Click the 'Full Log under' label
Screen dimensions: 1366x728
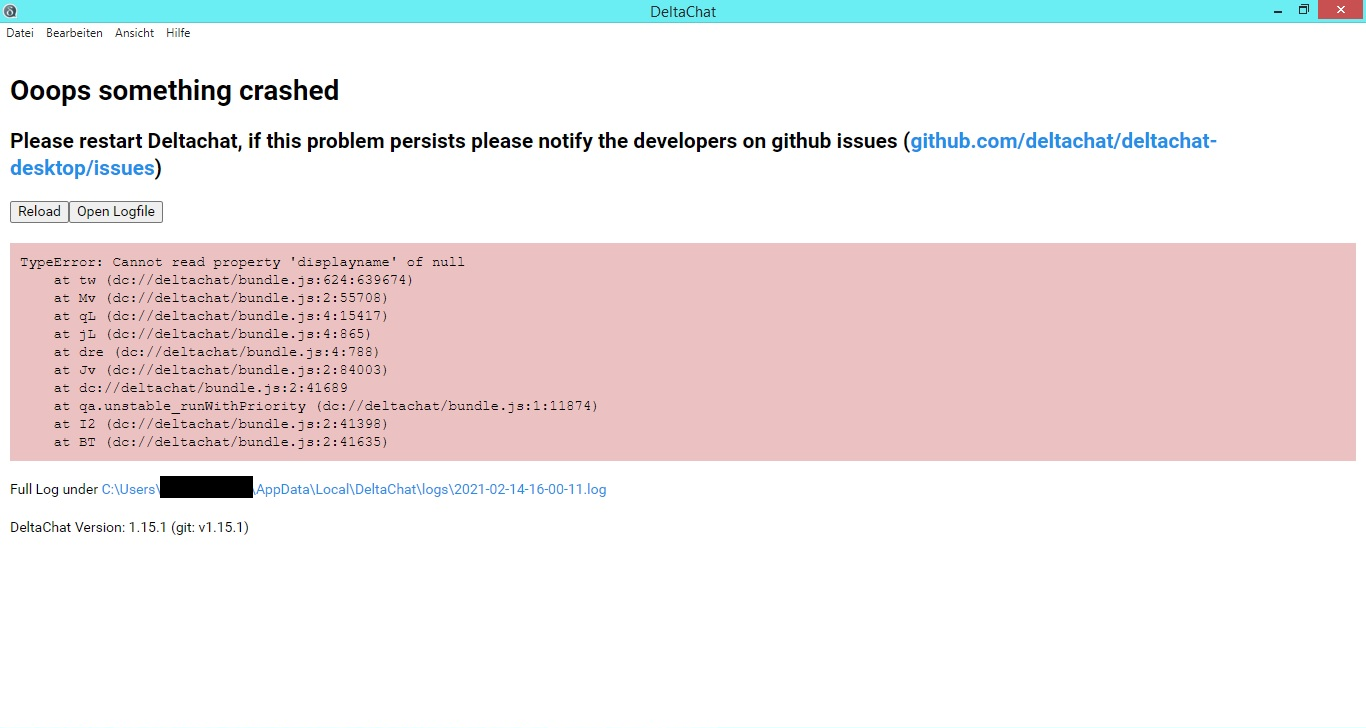(54, 490)
